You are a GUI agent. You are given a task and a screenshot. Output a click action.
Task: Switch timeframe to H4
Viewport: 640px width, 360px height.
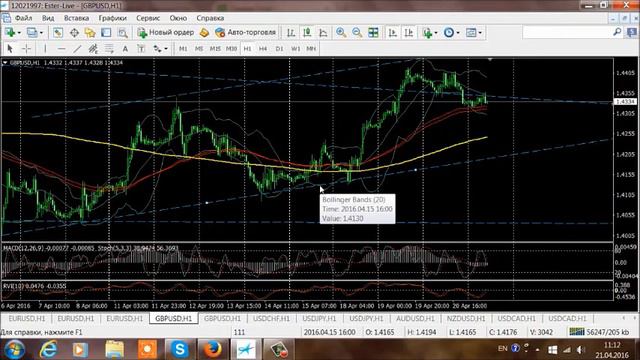tap(263, 49)
